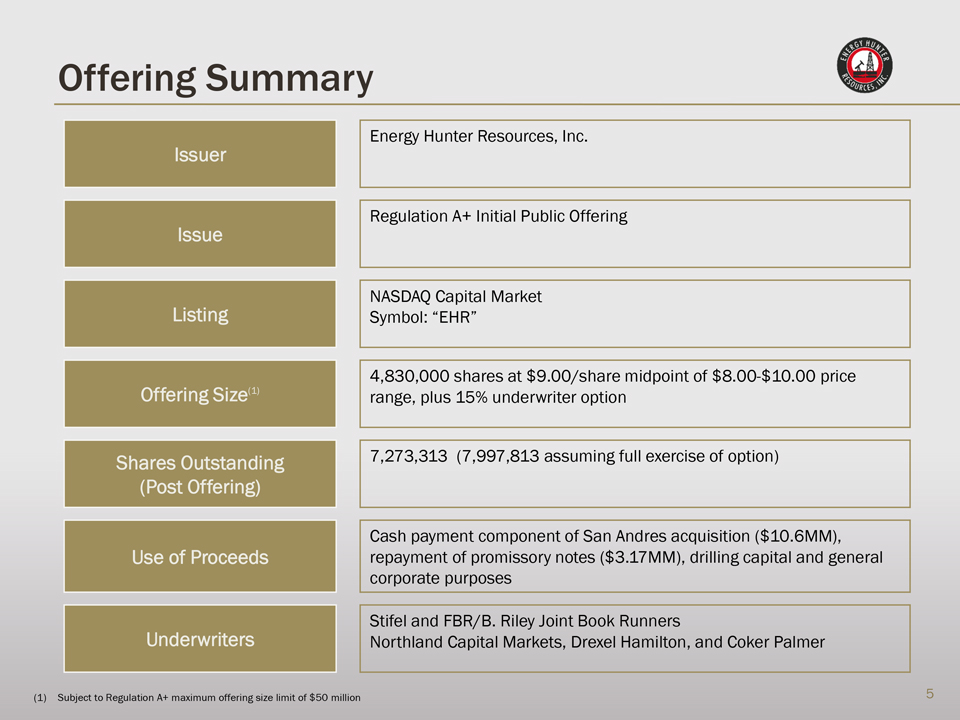Select the Listing label box

(200, 314)
